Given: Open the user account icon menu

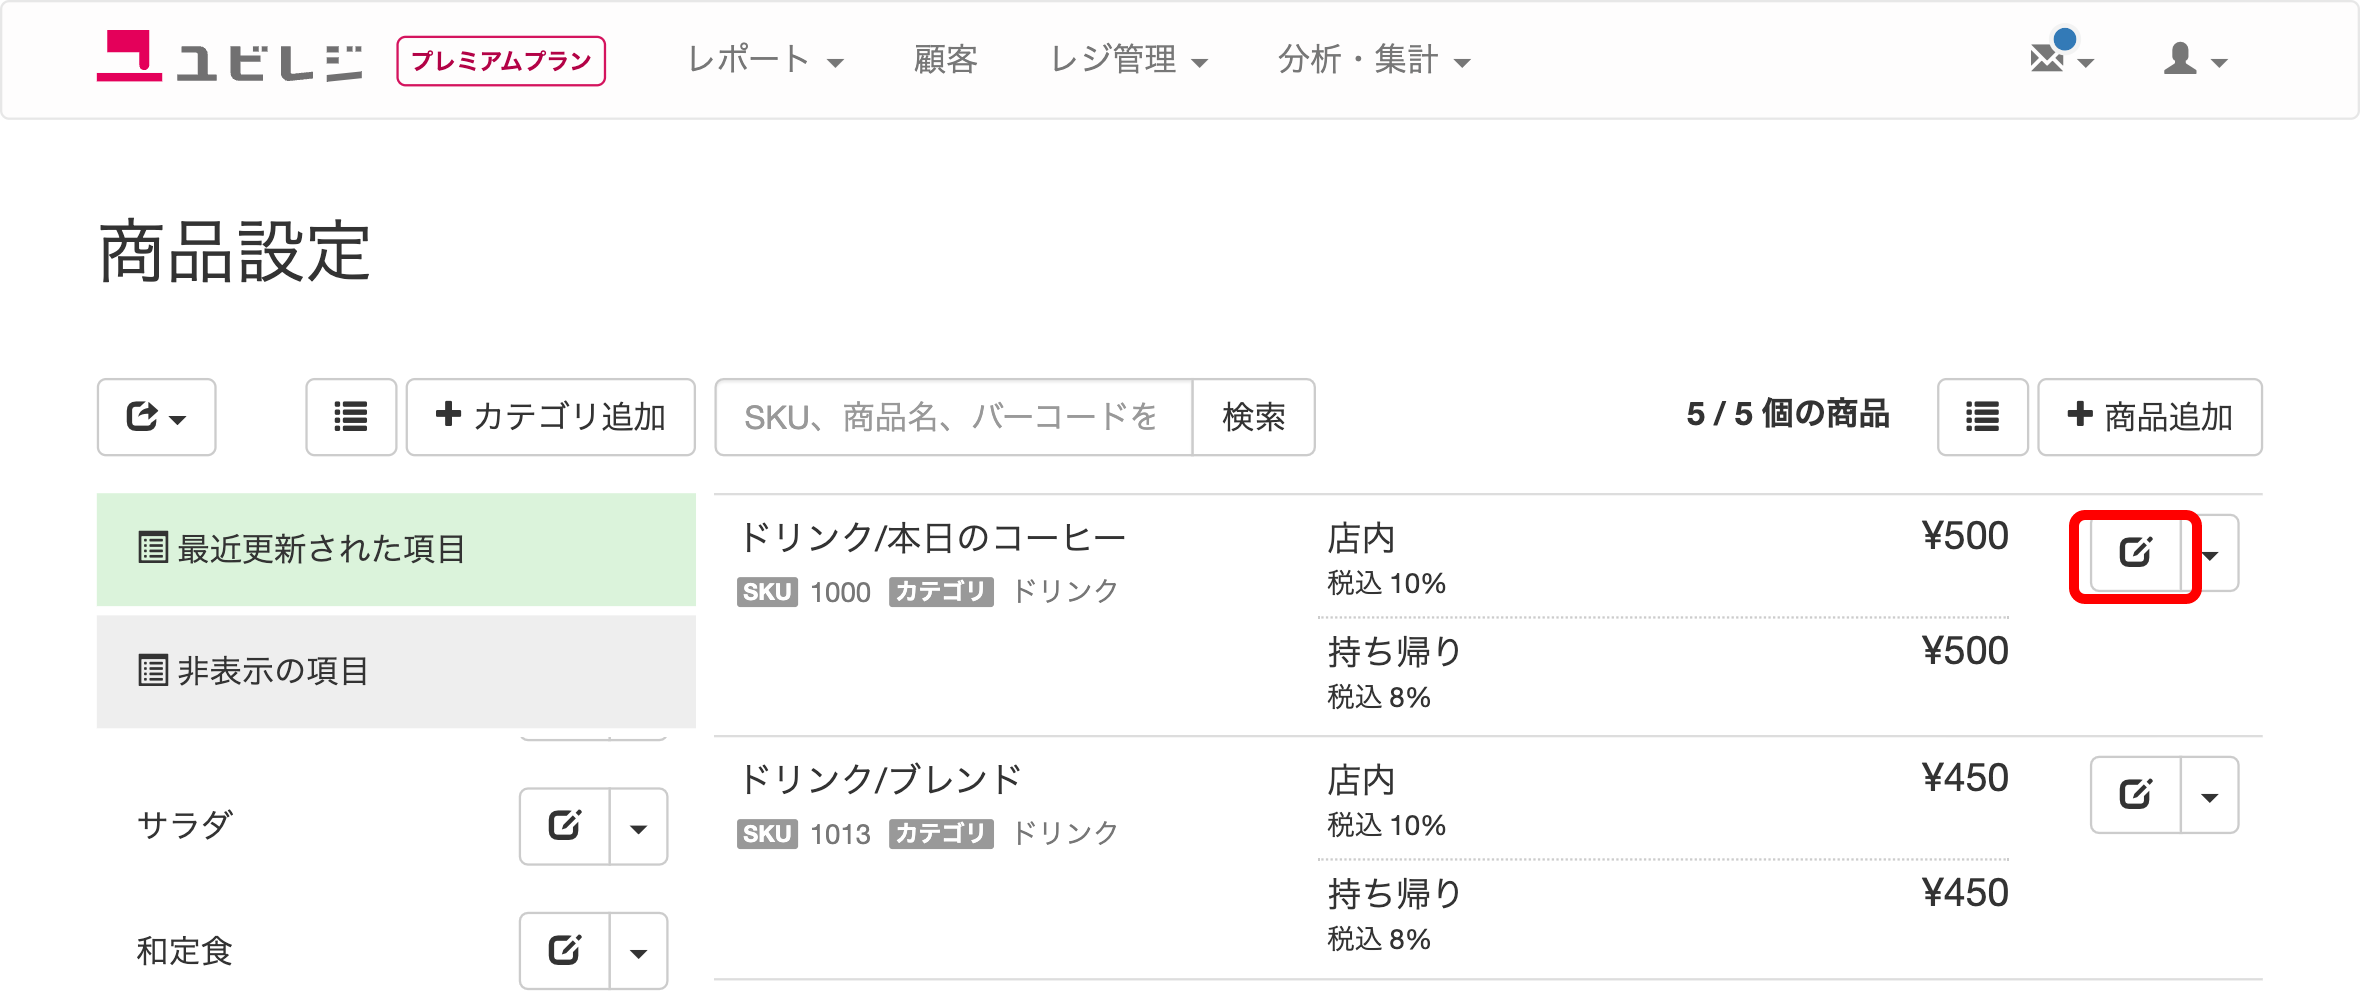Looking at the screenshot, I should (2195, 59).
